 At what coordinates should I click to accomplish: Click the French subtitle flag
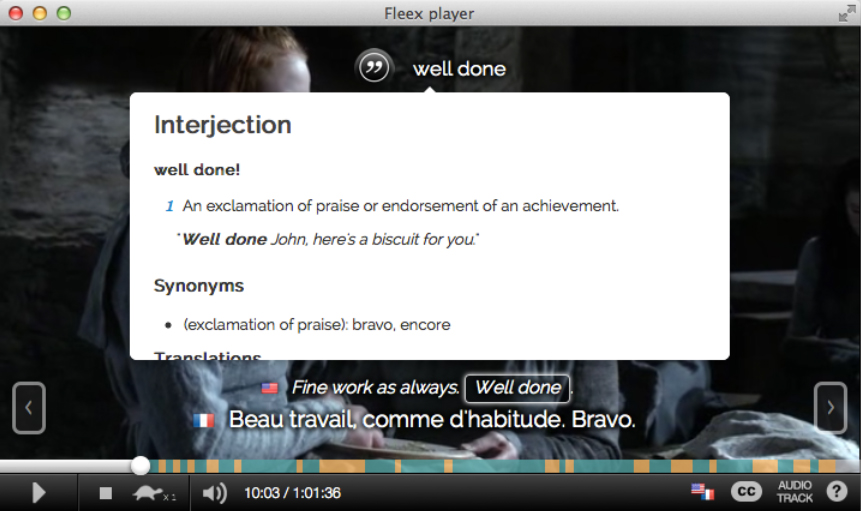coord(203,420)
